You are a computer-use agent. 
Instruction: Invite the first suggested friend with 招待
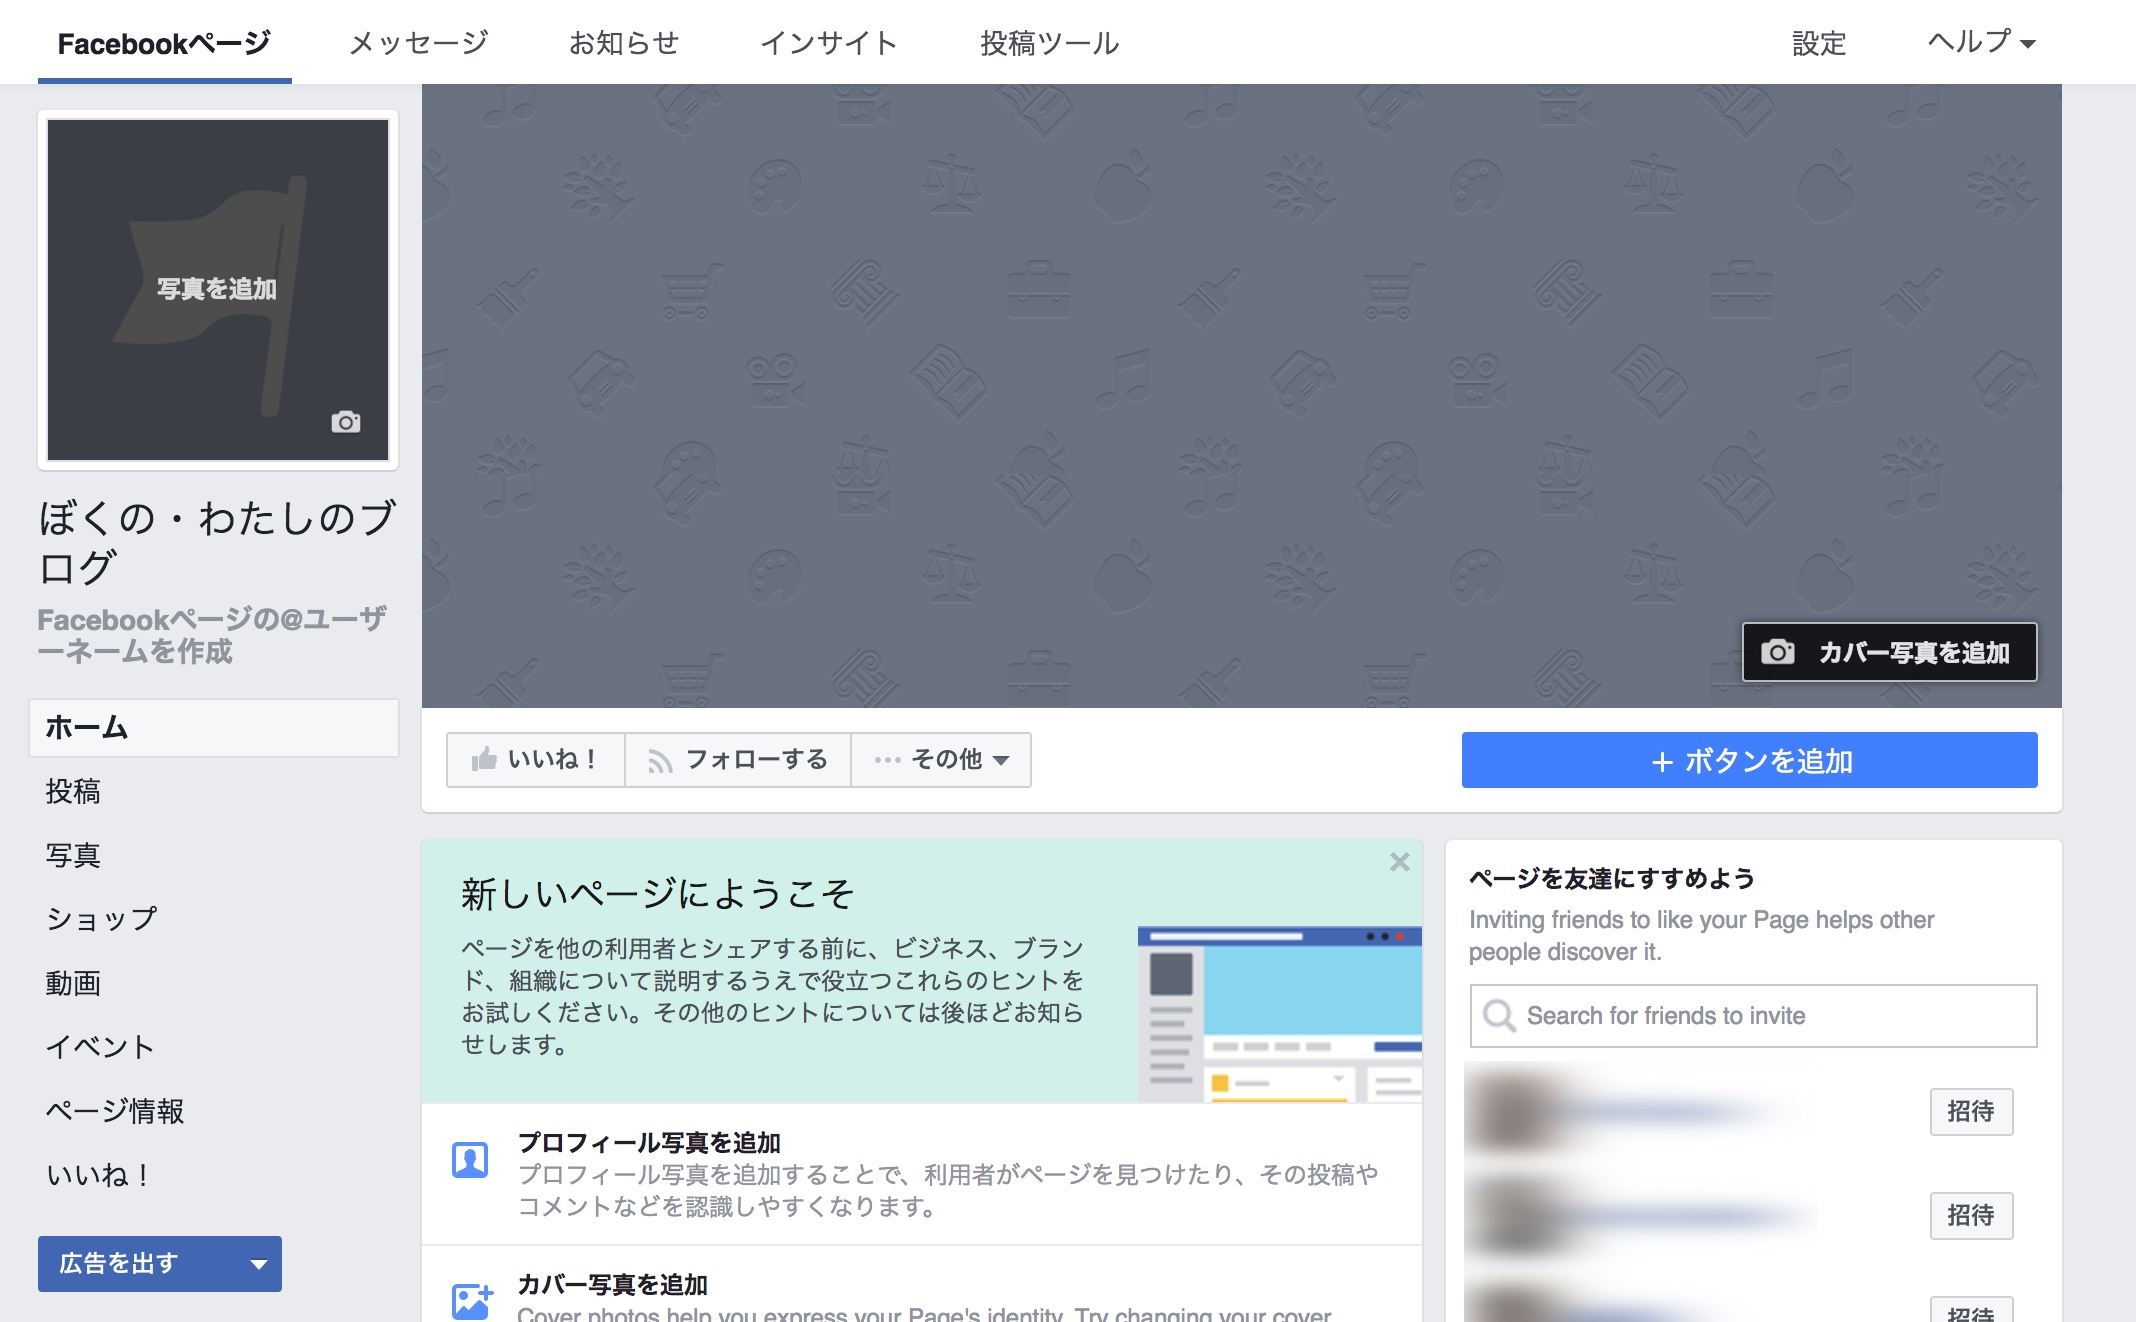click(x=1971, y=1111)
